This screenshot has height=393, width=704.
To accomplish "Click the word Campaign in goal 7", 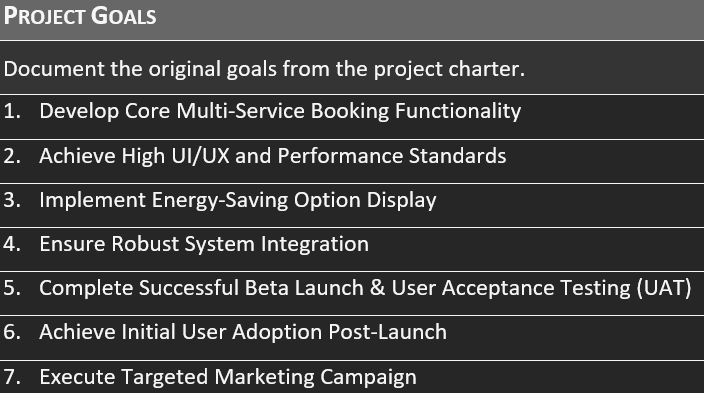I will tap(368, 377).
